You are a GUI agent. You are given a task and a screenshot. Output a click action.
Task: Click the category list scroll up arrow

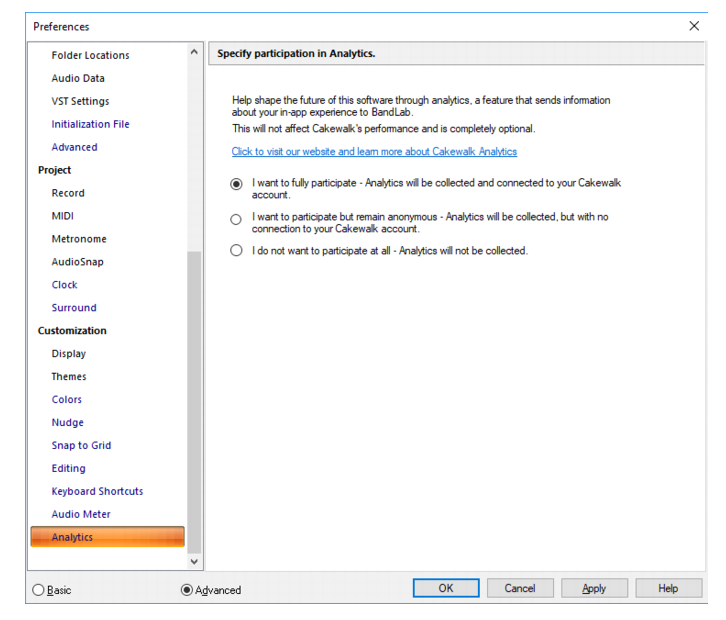194,52
